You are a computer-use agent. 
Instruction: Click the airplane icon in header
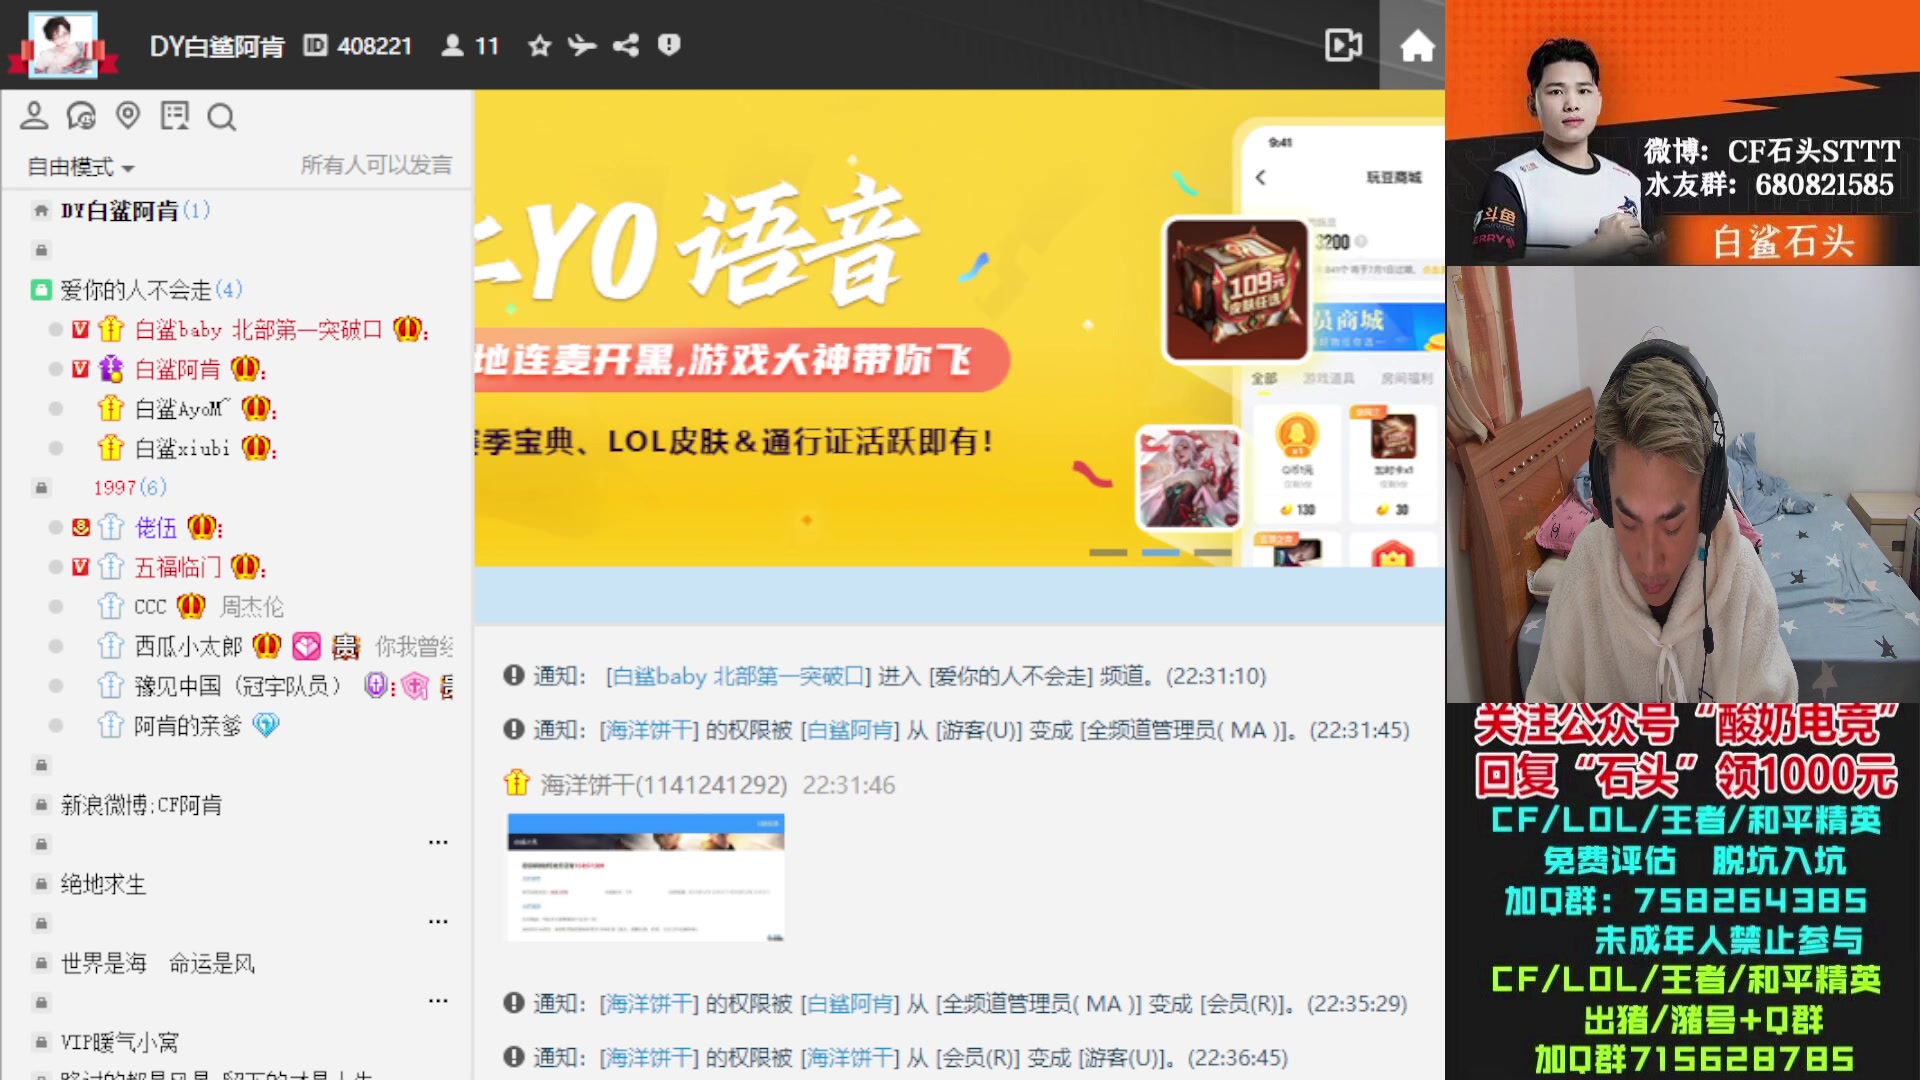[x=582, y=45]
